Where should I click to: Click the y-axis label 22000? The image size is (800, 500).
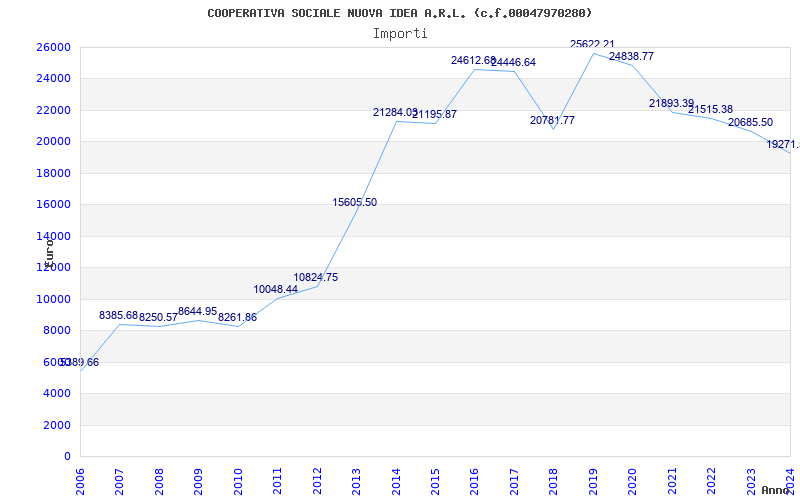pos(53,110)
